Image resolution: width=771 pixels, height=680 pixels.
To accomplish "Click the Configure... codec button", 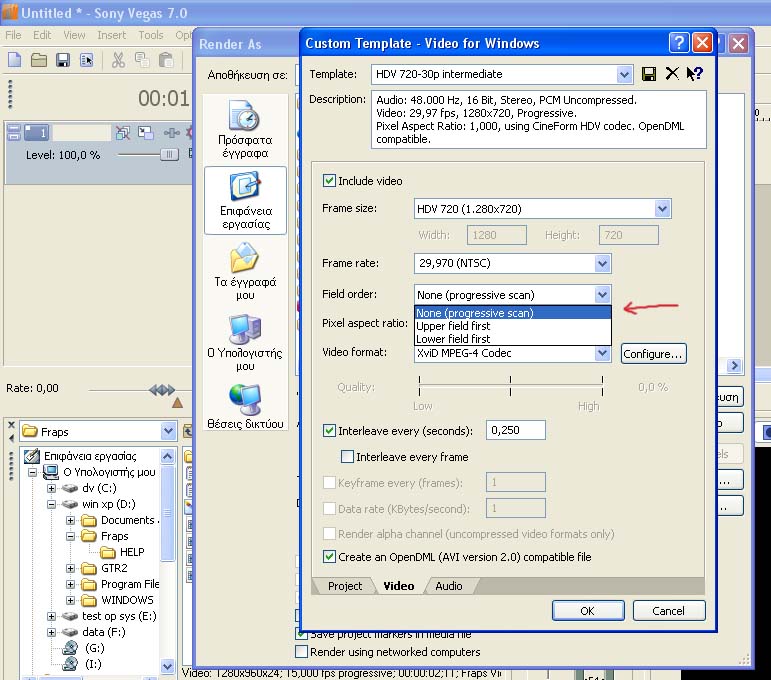I will pos(653,354).
